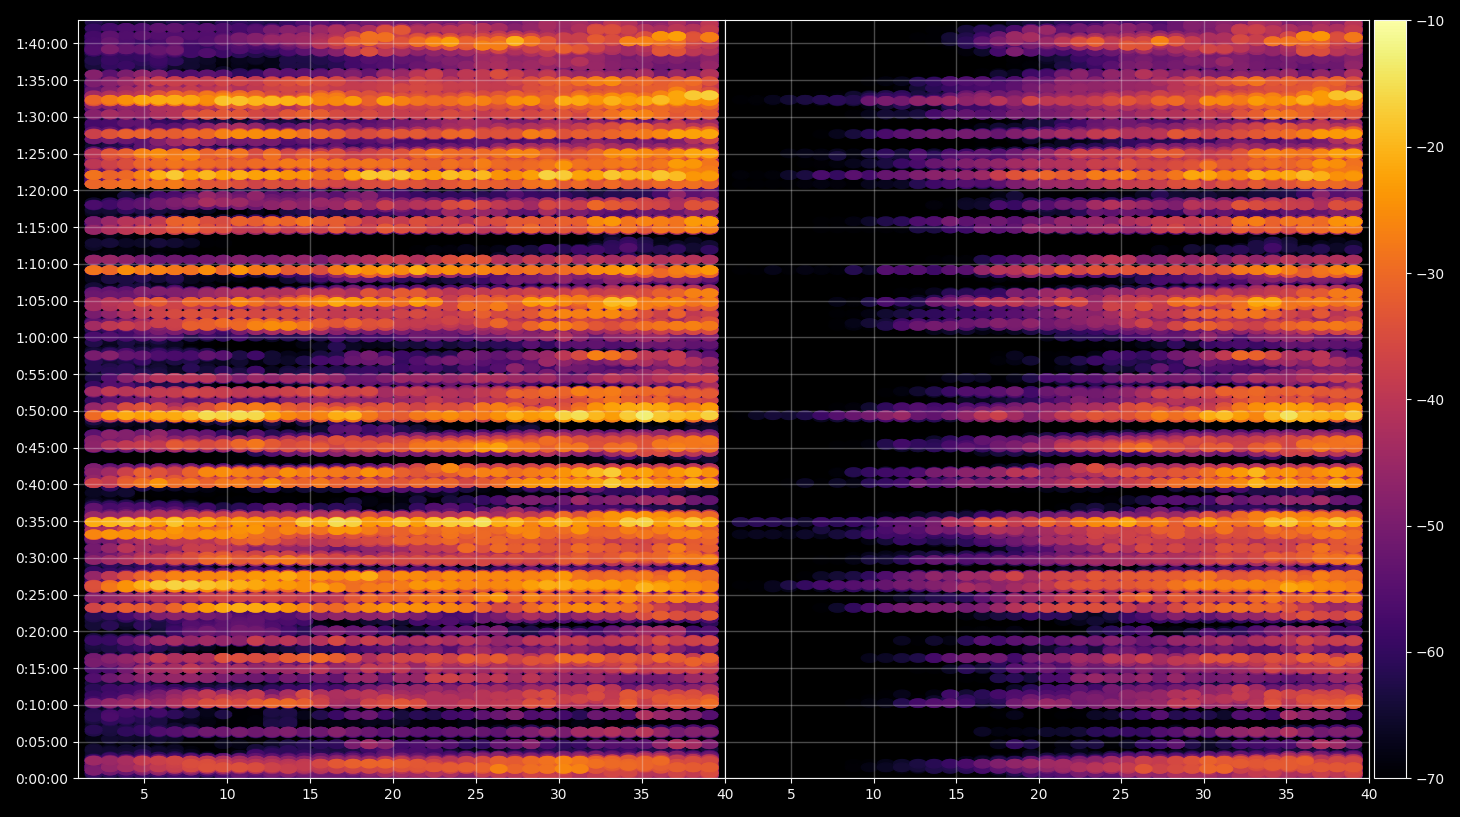Screen dimensions: 1460x817
Task: Click the 1:15:00 y-axis tick label
Action: tap(42, 228)
